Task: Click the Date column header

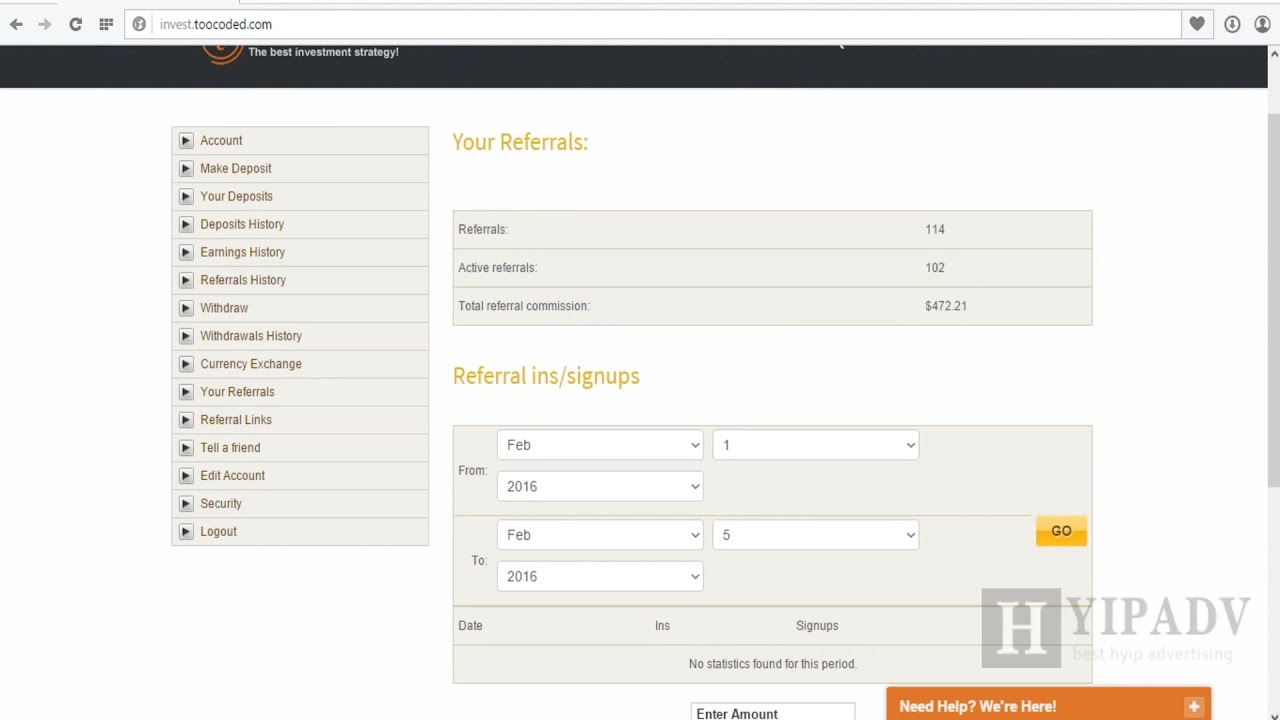Action: (x=470, y=626)
